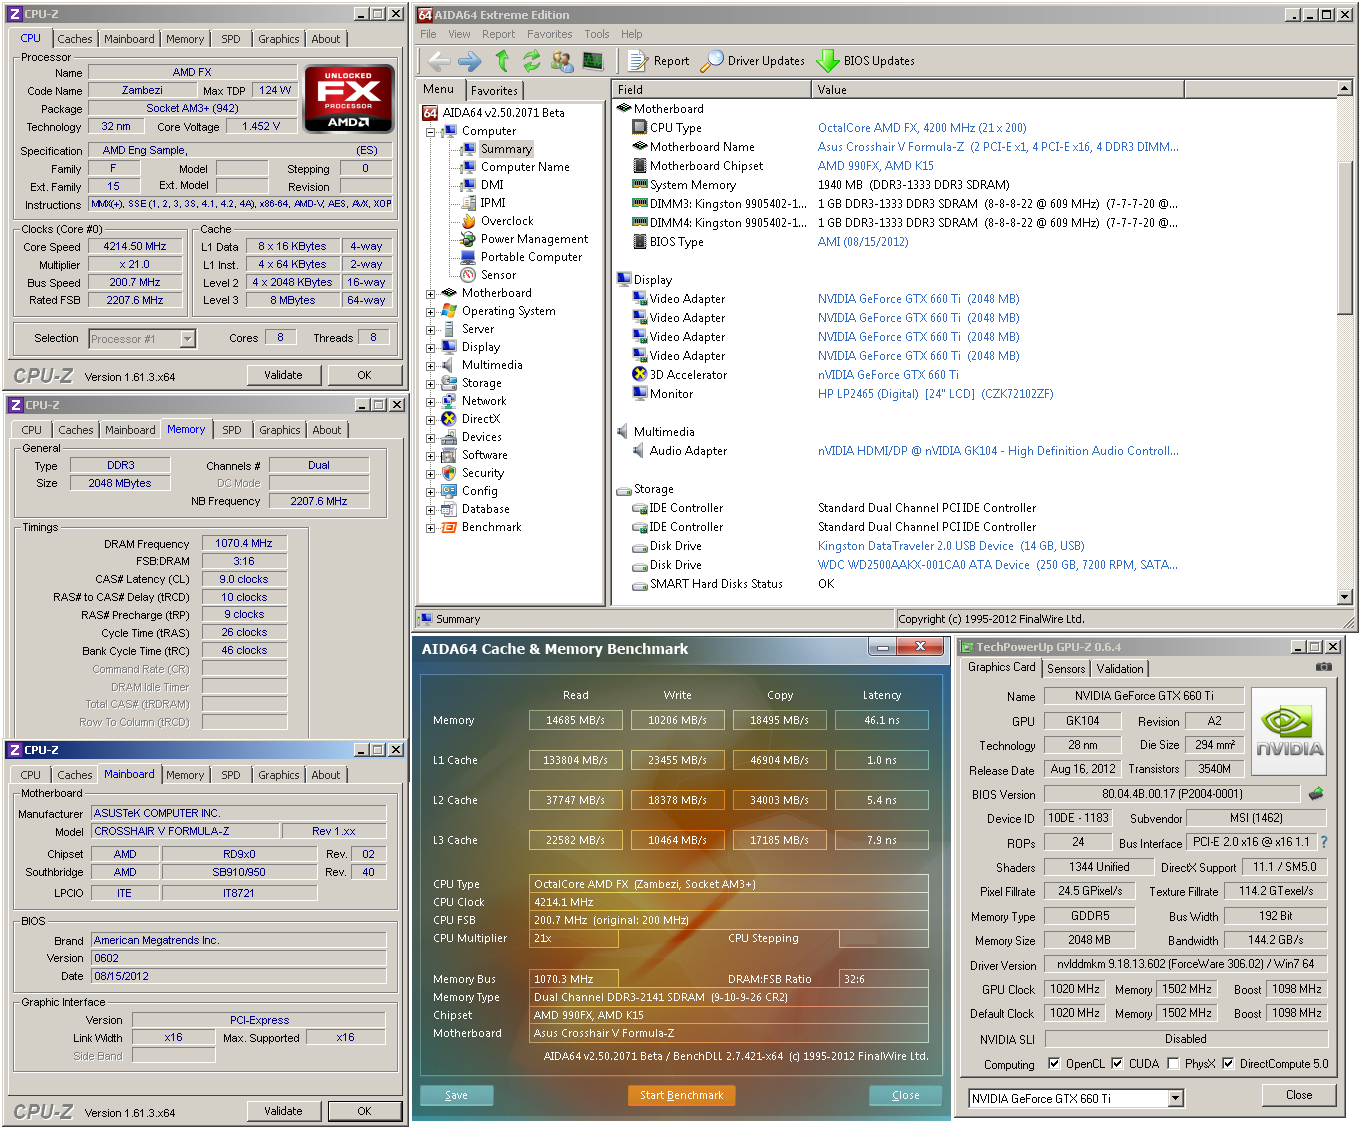Expand the Database node in AIDA64 tree
Screen dimensions: 1360x1130
[x=431, y=510]
